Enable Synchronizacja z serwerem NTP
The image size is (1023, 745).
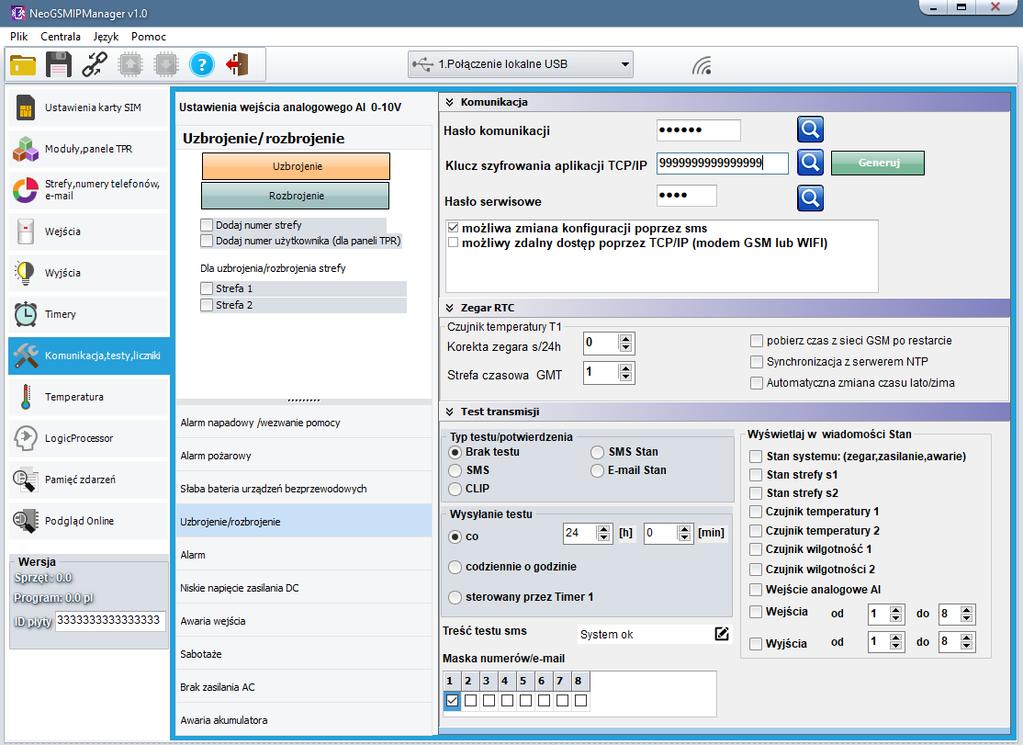pyautogui.click(x=756, y=361)
